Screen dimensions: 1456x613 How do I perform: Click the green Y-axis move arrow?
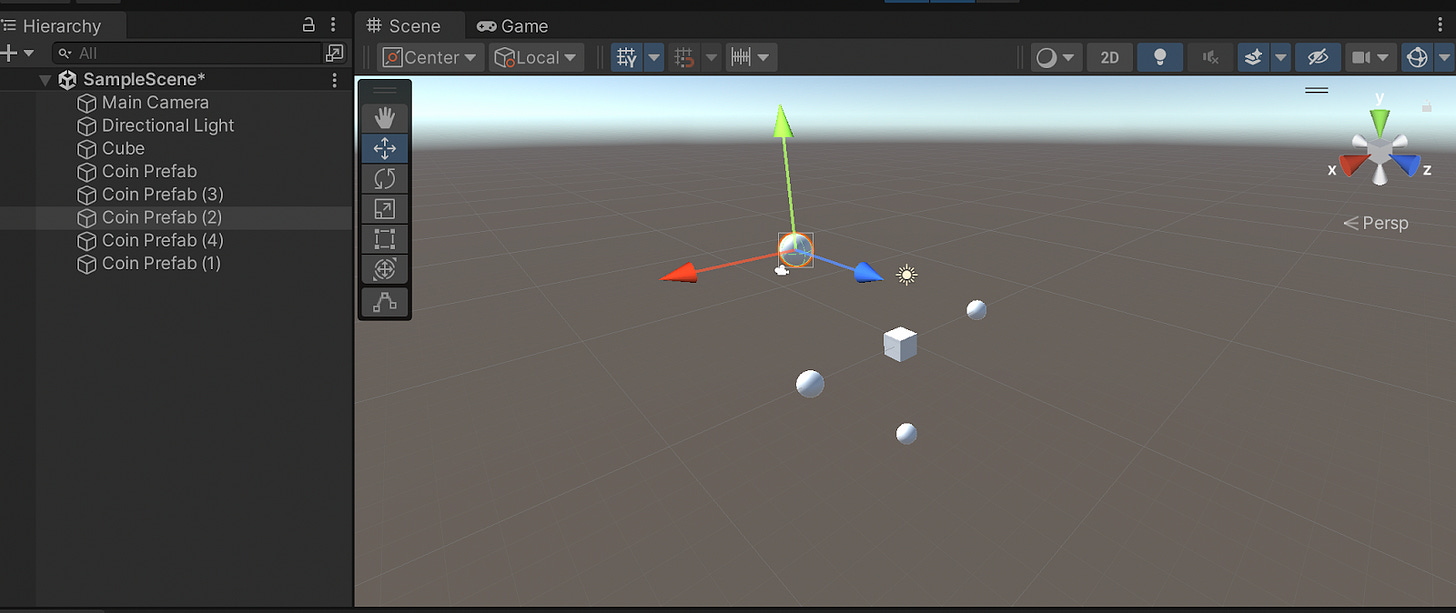(x=783, y=121)
